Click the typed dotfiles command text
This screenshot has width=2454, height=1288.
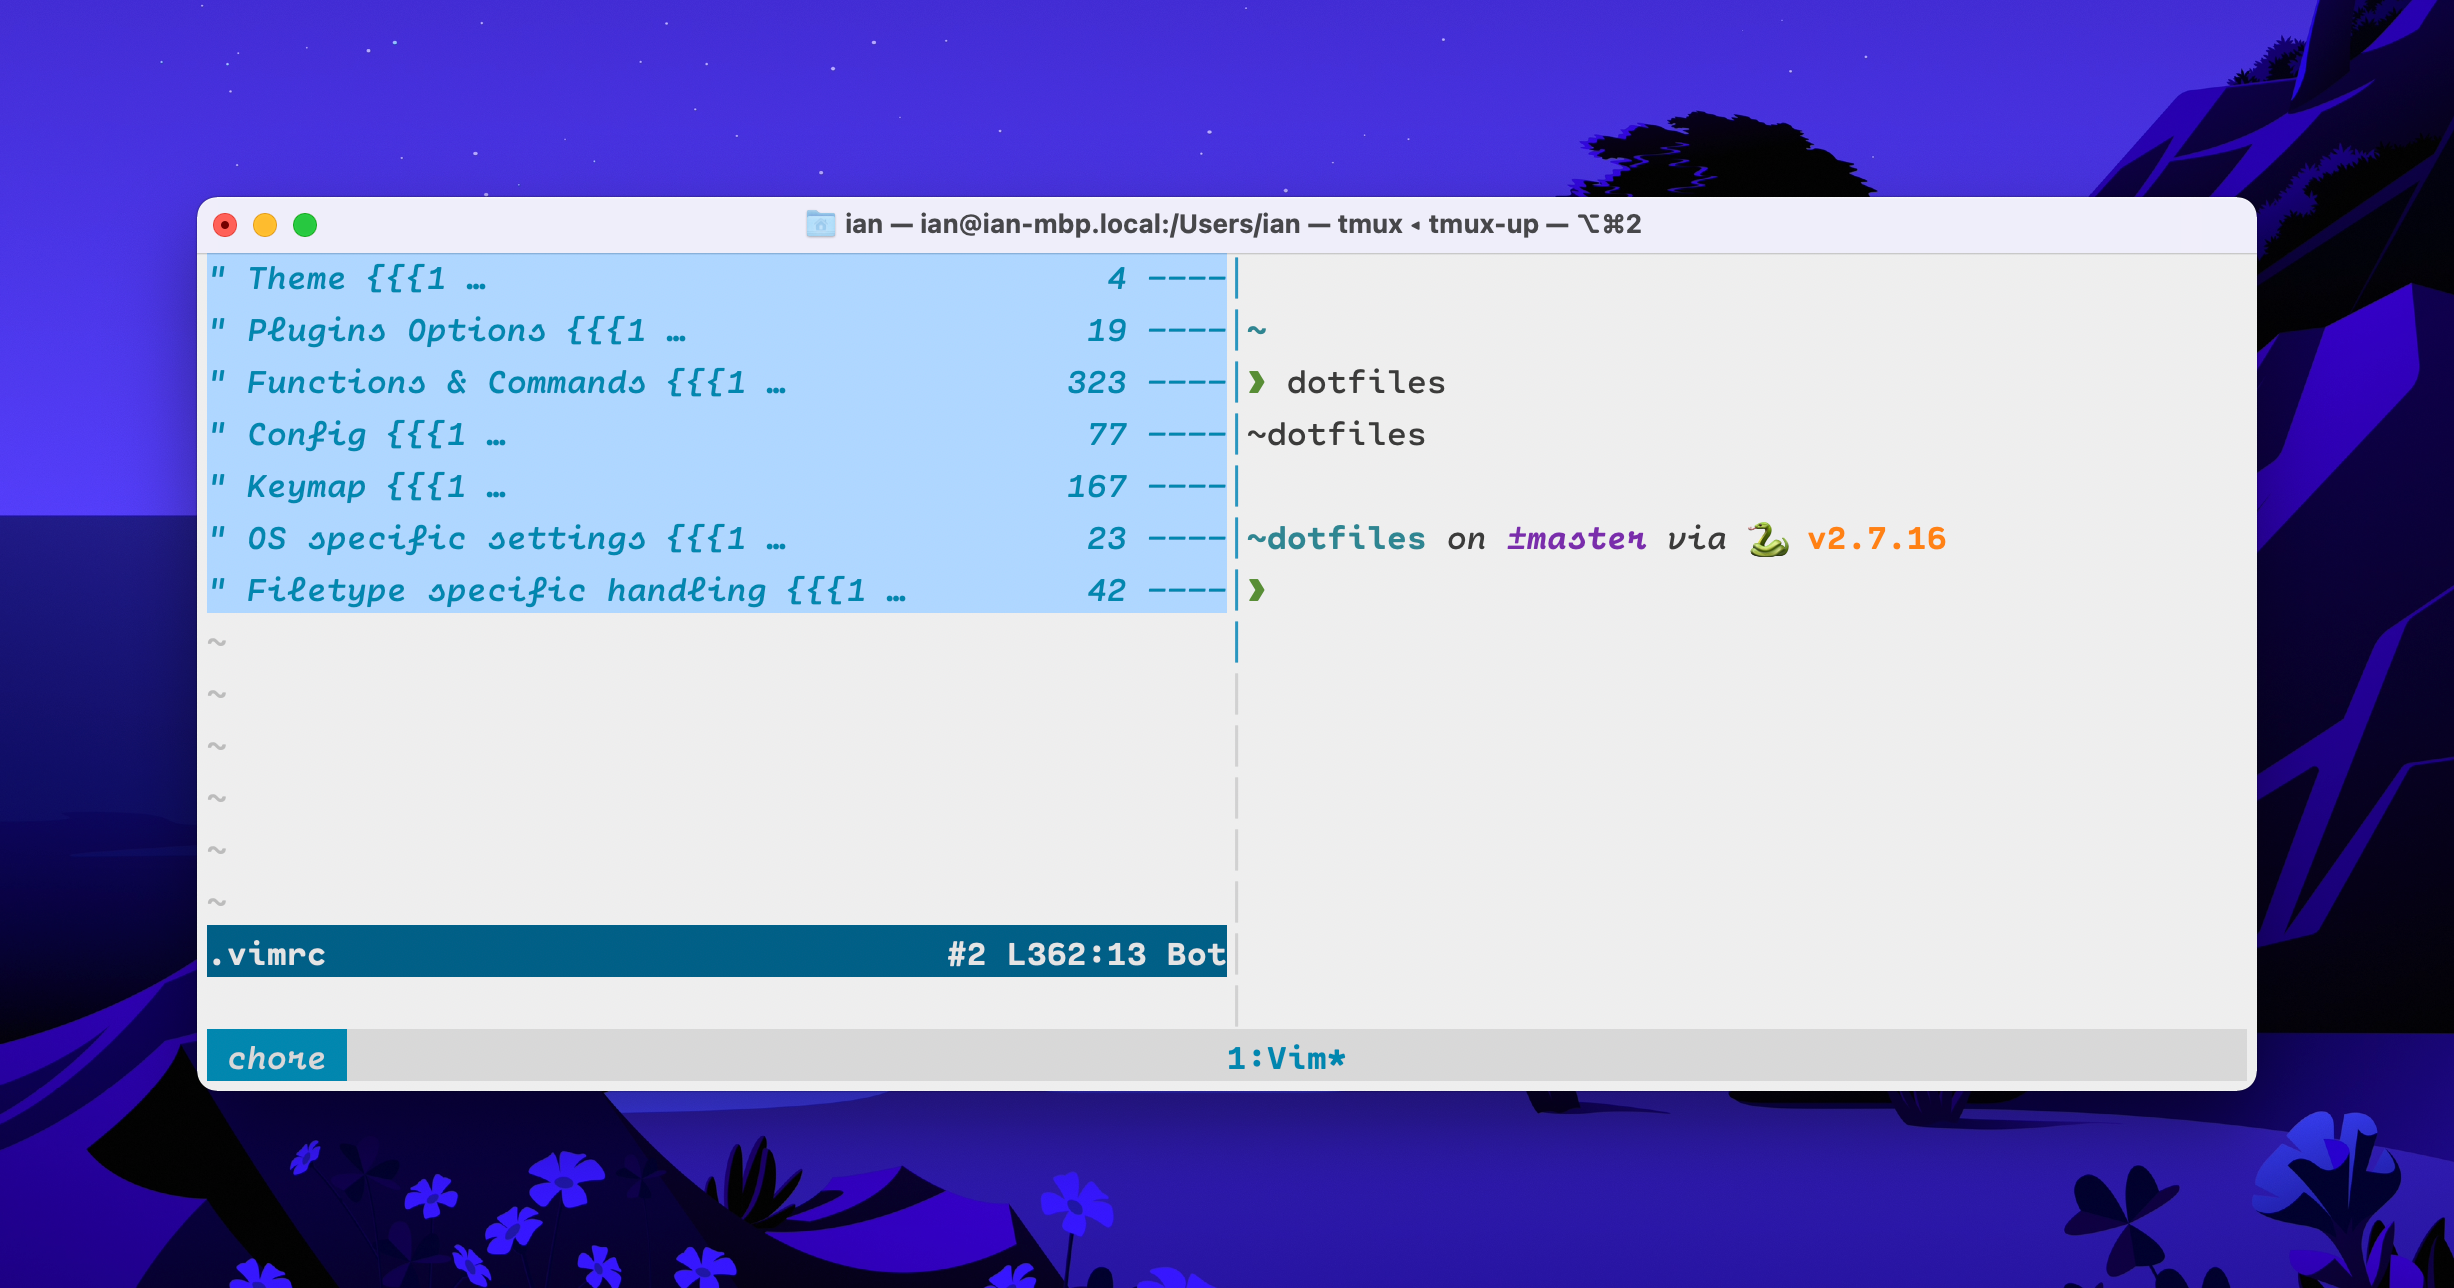1366,382
